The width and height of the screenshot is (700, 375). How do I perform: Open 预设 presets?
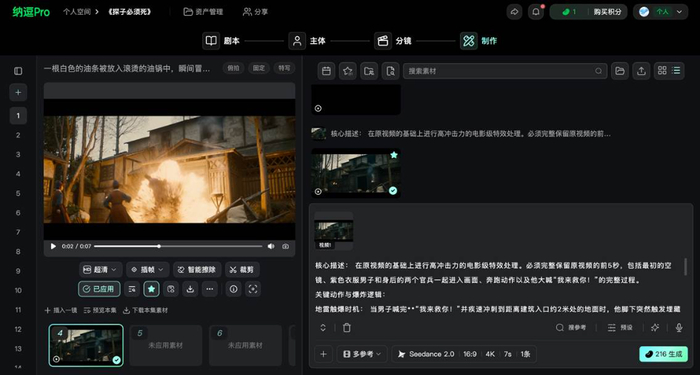pyautogui.click(x=620, y=328)
